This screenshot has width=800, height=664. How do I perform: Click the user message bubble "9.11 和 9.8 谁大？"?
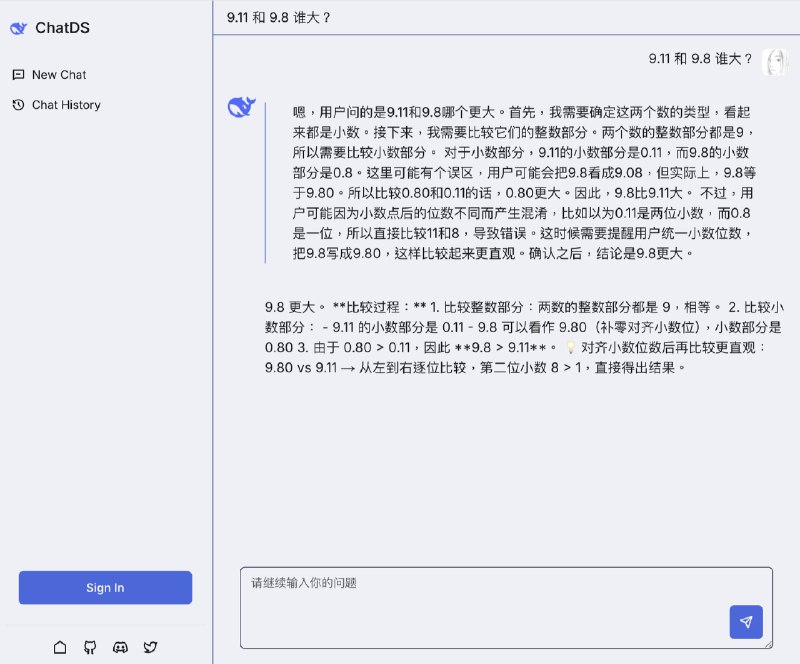(x=701, y=59)
